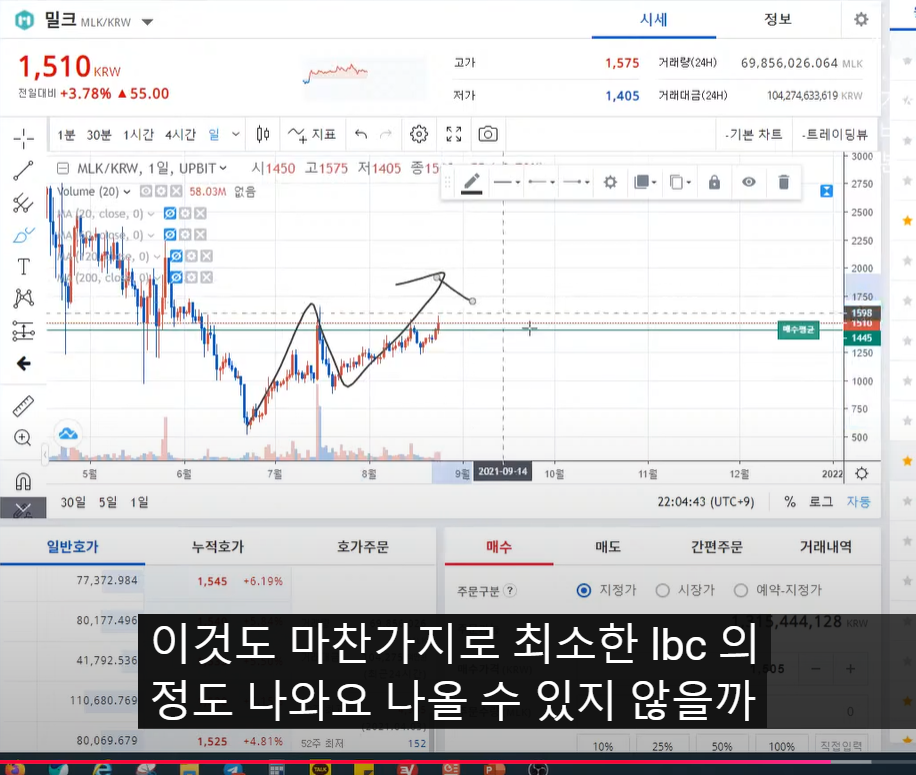The width and height of the screenshot is (916, 775).
Task: Expand the Volume (20) indicator chevron
Action: 126,192
